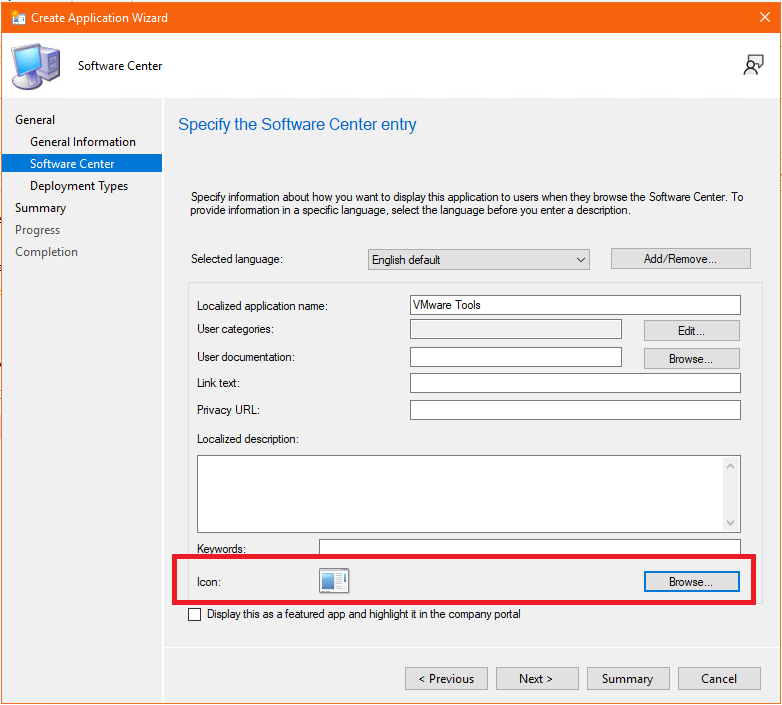Go to the Deployment Types step
Screen dimensions: 782x705
coord(79,186)
